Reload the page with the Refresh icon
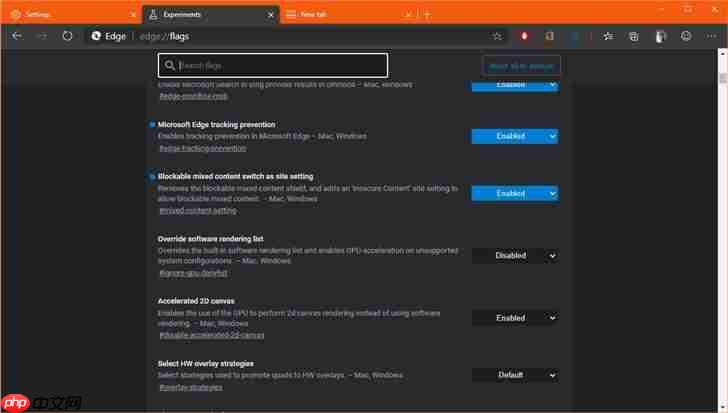Screen dimensions: 728x413 point(67,36)
